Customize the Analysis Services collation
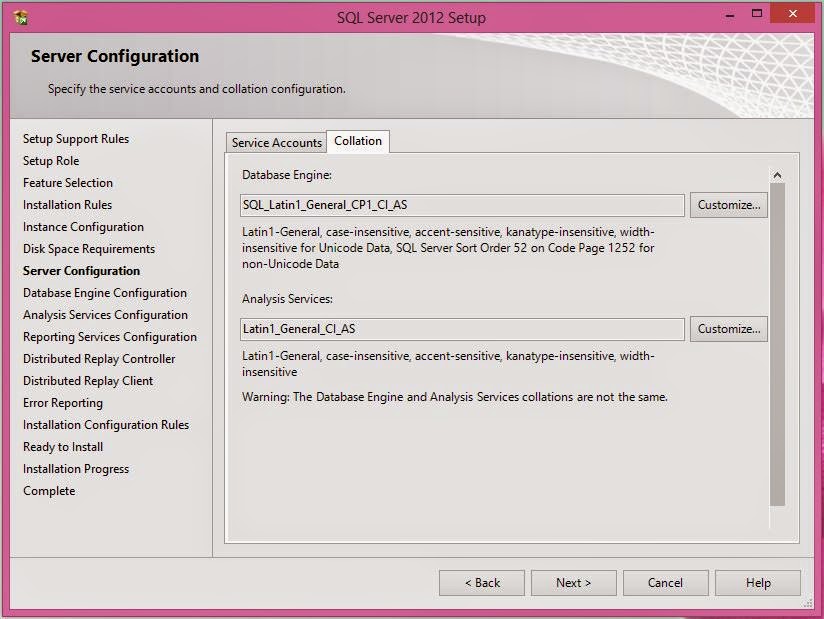Viewport: 824px width, 619px height. click(728, 328)
